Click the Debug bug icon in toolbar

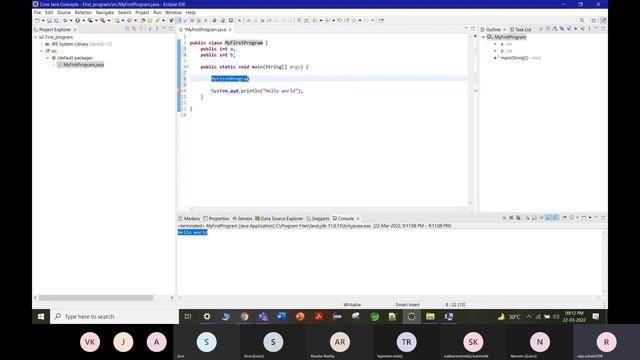click(65, 20)
